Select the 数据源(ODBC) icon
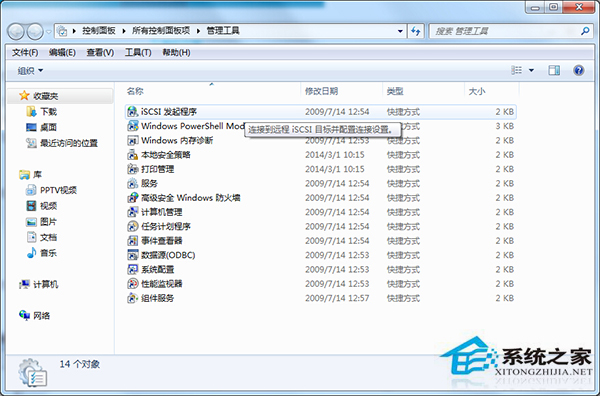The image size is (600, 396). (132, 255)
